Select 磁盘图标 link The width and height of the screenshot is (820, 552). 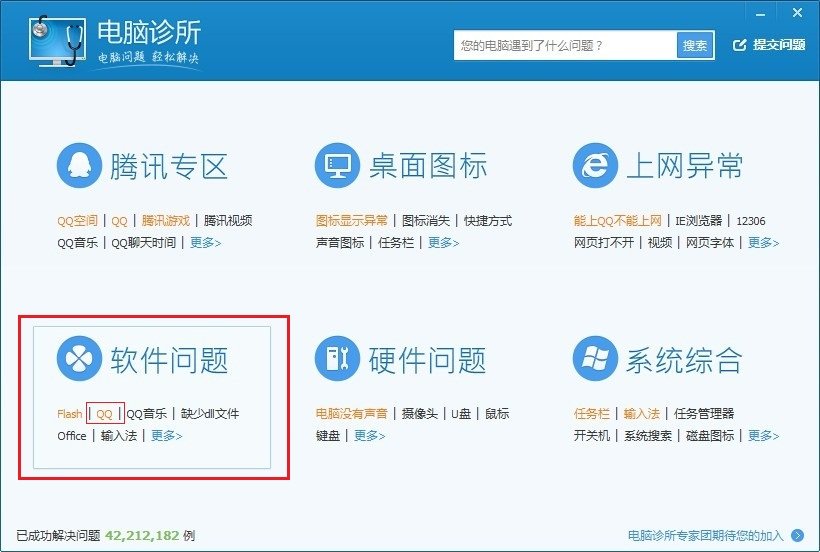click(x=710, y=435)
